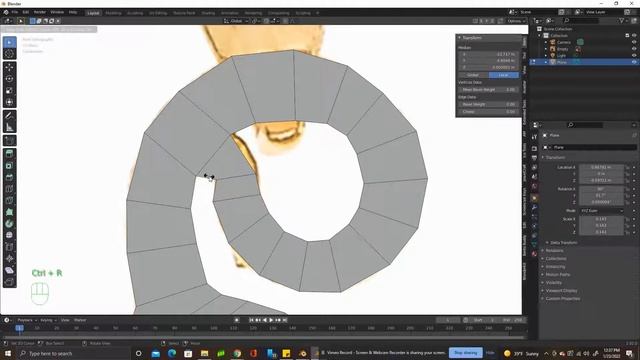Image resolution: width=640 pixels, height=360 pixels.
Task: Open the Render properties tab
Action: pyautogui.click(x=534, y=149)
